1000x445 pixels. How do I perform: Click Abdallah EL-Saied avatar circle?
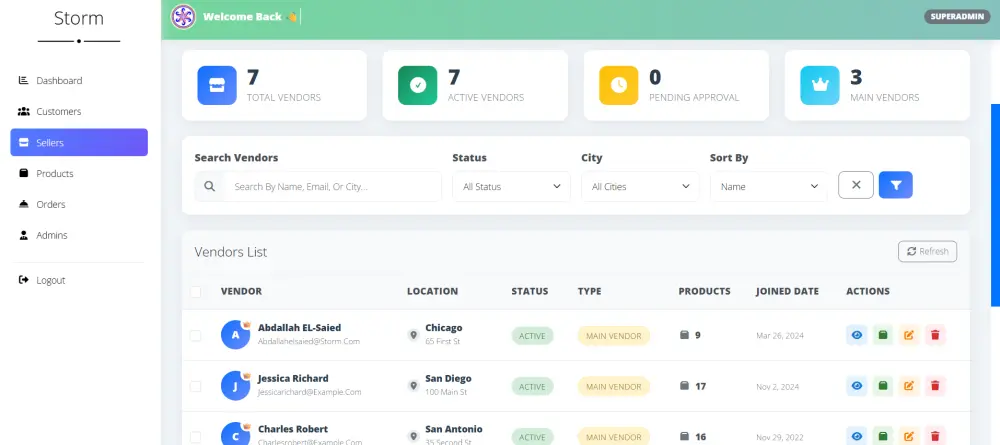coord(235,335)
